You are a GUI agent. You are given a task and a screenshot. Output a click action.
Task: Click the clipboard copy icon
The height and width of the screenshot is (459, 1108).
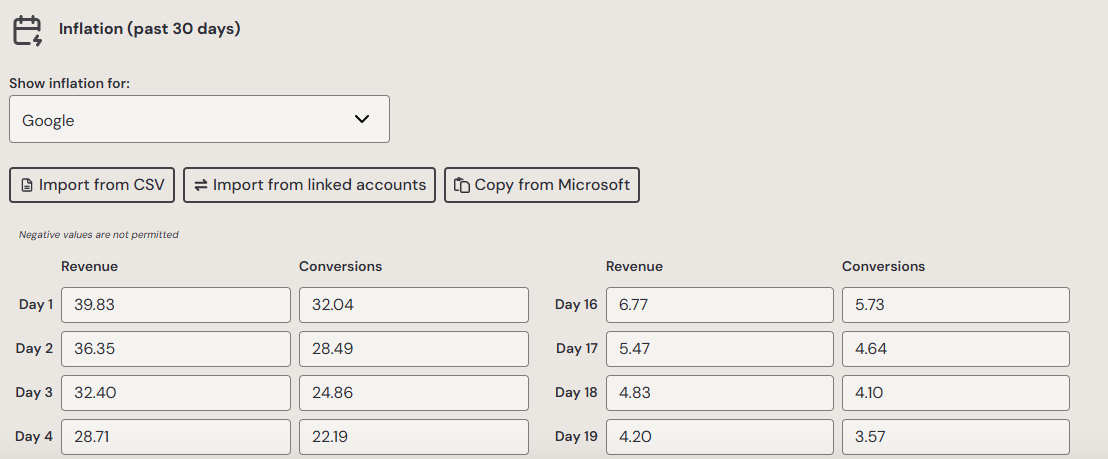(x=462, y=185)
